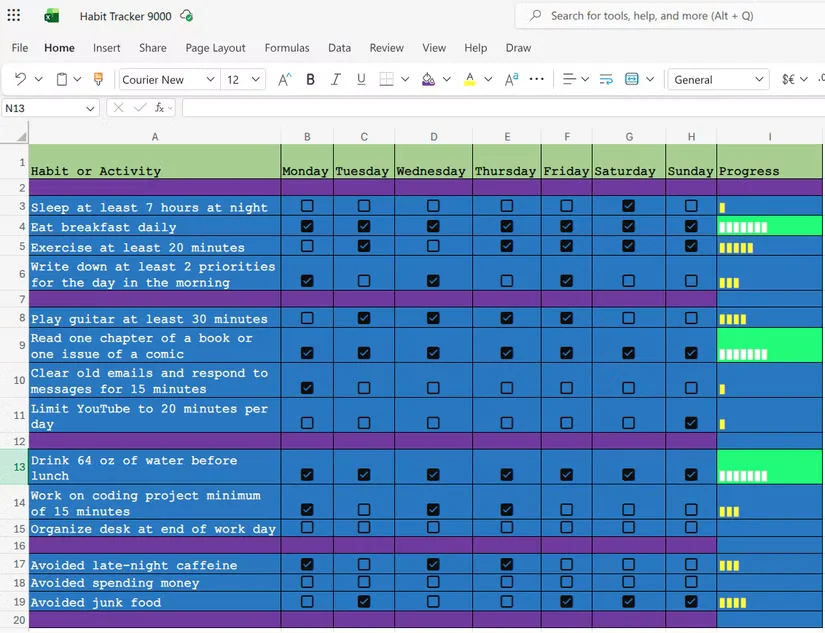Select column I header
Image resolution: width=825 pixels, height=633 pixels.
click(769, 137)
